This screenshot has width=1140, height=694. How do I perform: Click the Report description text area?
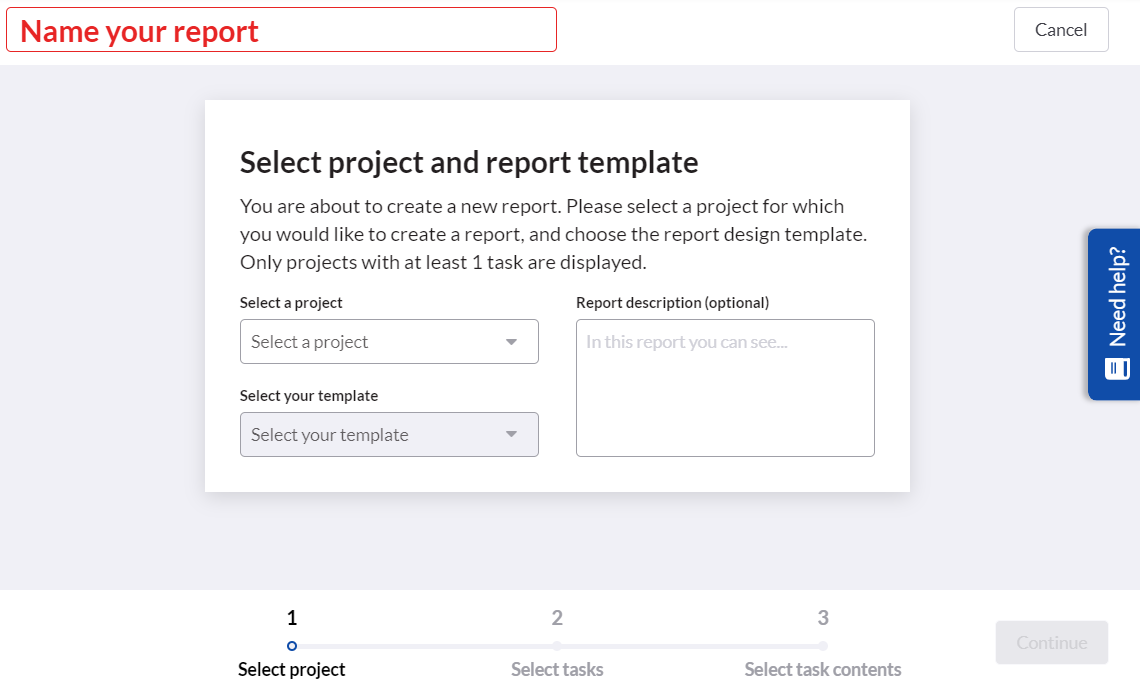tap(725, 388)
